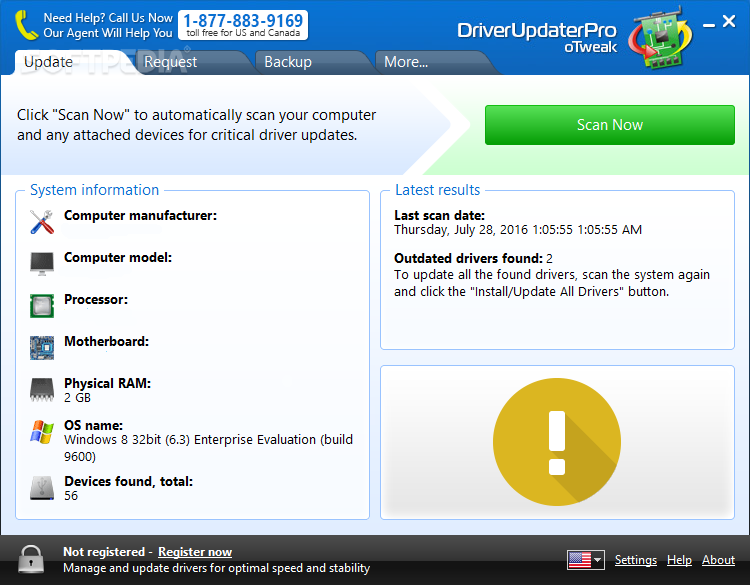Open the Backup tab
Viewport: 750px width, 585px height.
(x=288, y=62)
